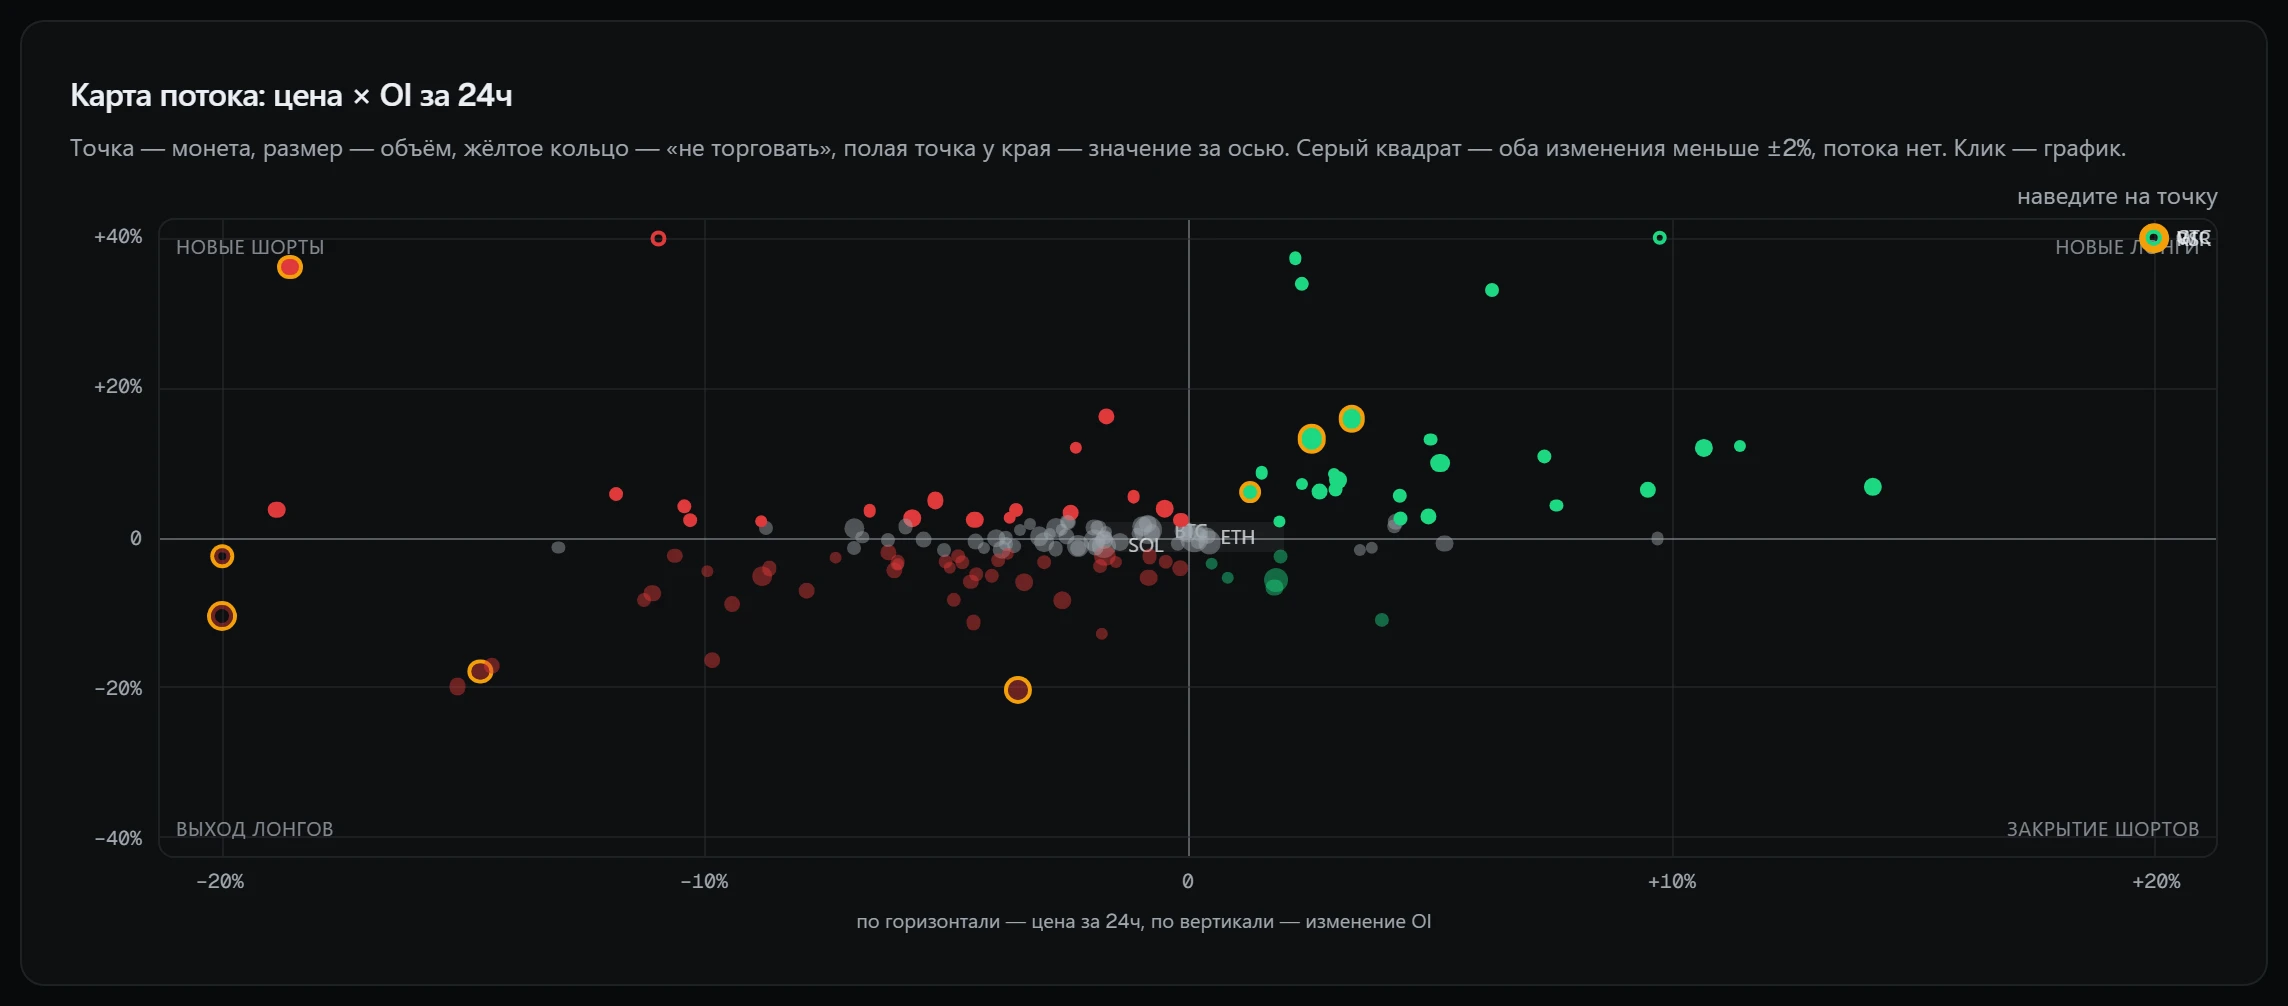2288x1006 pixels.
Task: Click the hollow red dot at the top edge
Action: [658, 238]
